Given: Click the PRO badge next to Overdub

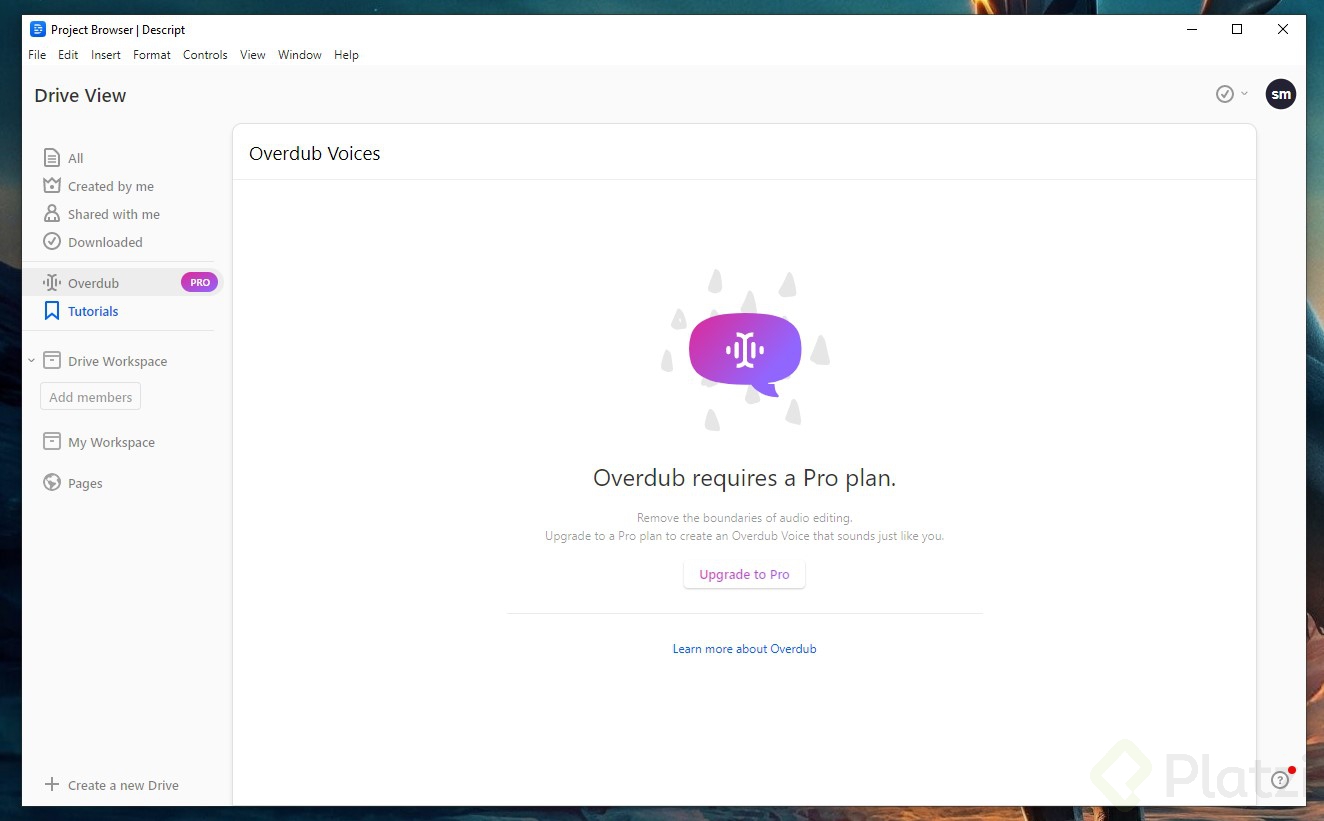Looking at the screenshot, I should point(199,282).
